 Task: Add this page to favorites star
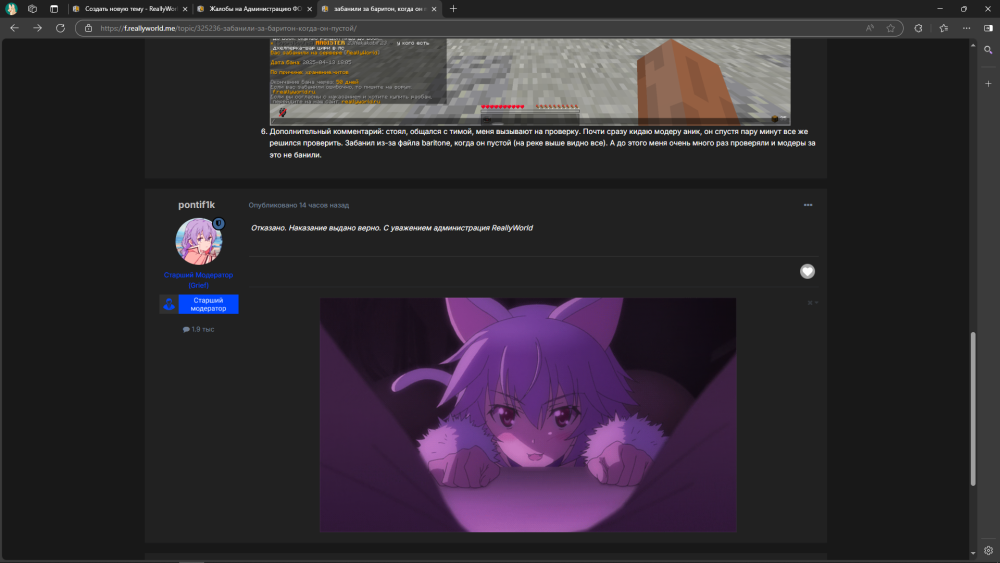point(890,28)
